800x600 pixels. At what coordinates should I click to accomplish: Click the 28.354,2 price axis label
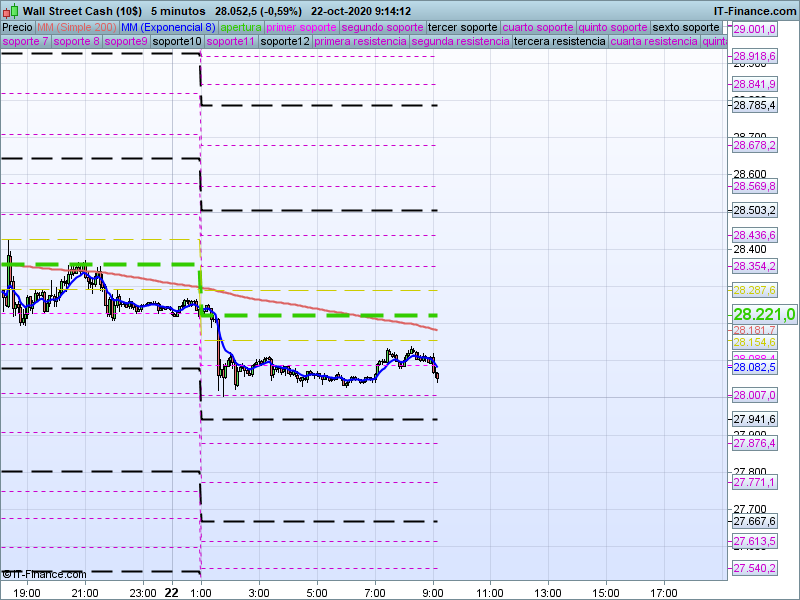click(x=755, y=266)
